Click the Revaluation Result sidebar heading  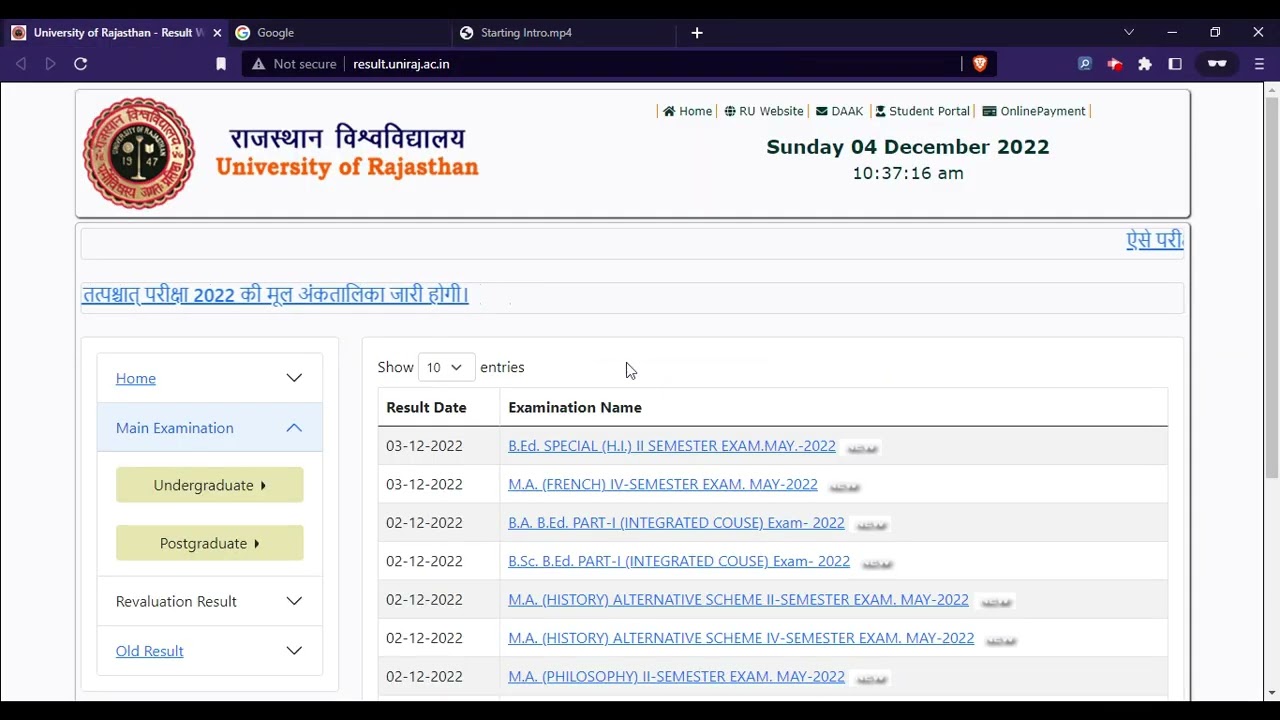coord(176,601)
